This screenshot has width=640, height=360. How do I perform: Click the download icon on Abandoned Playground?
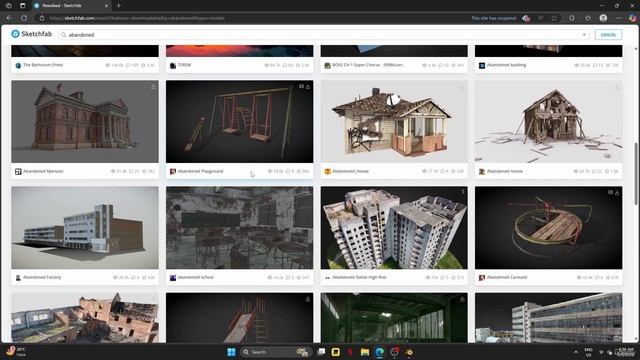tap(308, 87)
